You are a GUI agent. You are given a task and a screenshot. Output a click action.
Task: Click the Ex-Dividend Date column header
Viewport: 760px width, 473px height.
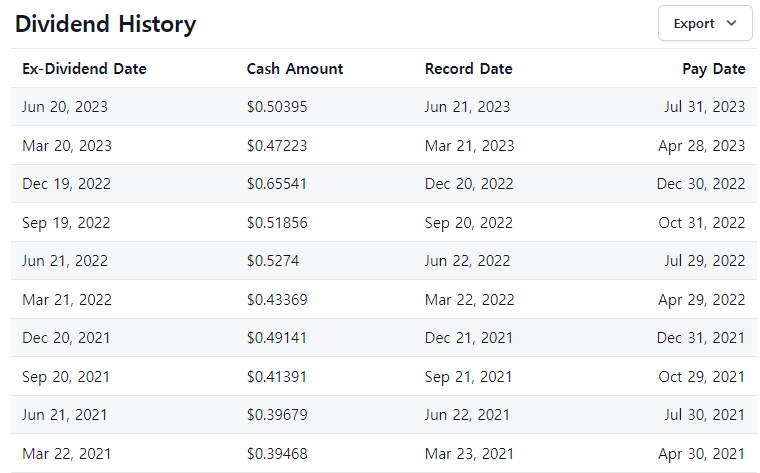point(84,69)
